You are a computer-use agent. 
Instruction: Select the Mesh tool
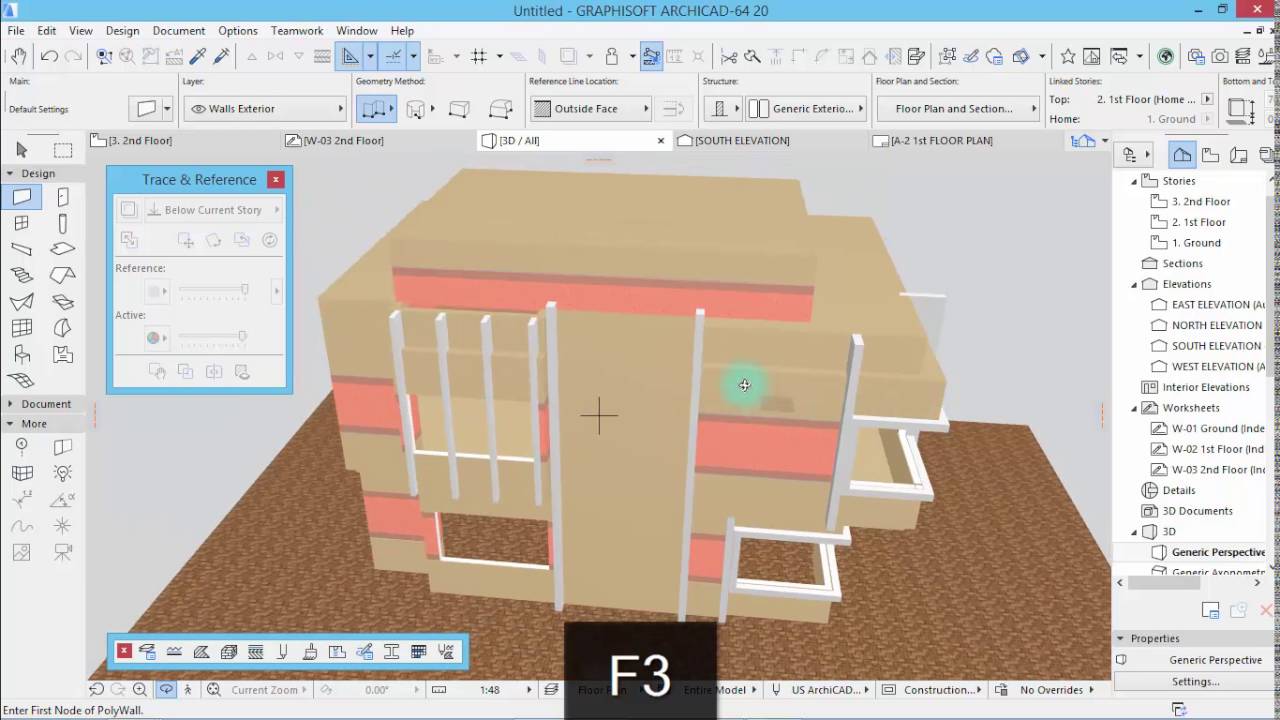pyautogui.click(x=22, y=380)
